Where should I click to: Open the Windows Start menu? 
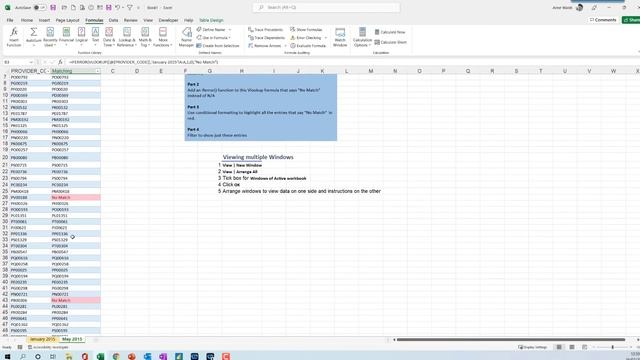pyautogui.click(x=7, y=356)
